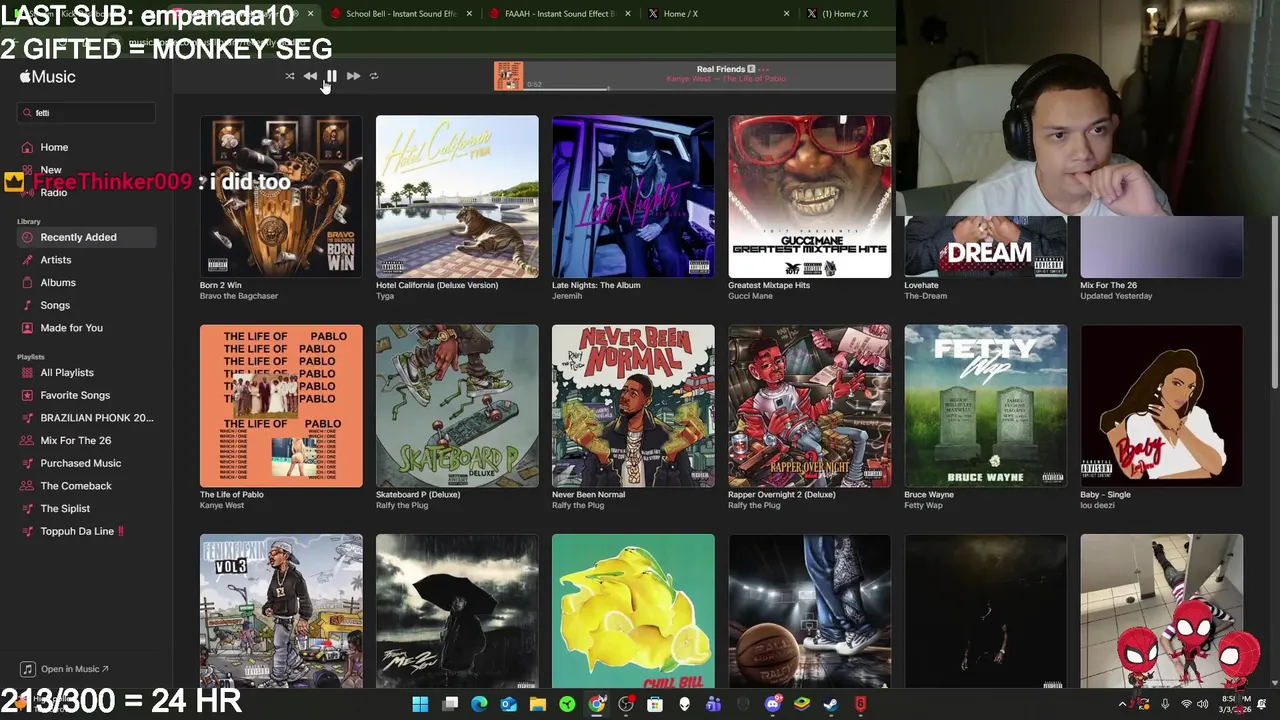Viewport: 1280px width, 720px height.
Task: Click the Jeremih artist link
Action: 567,296
